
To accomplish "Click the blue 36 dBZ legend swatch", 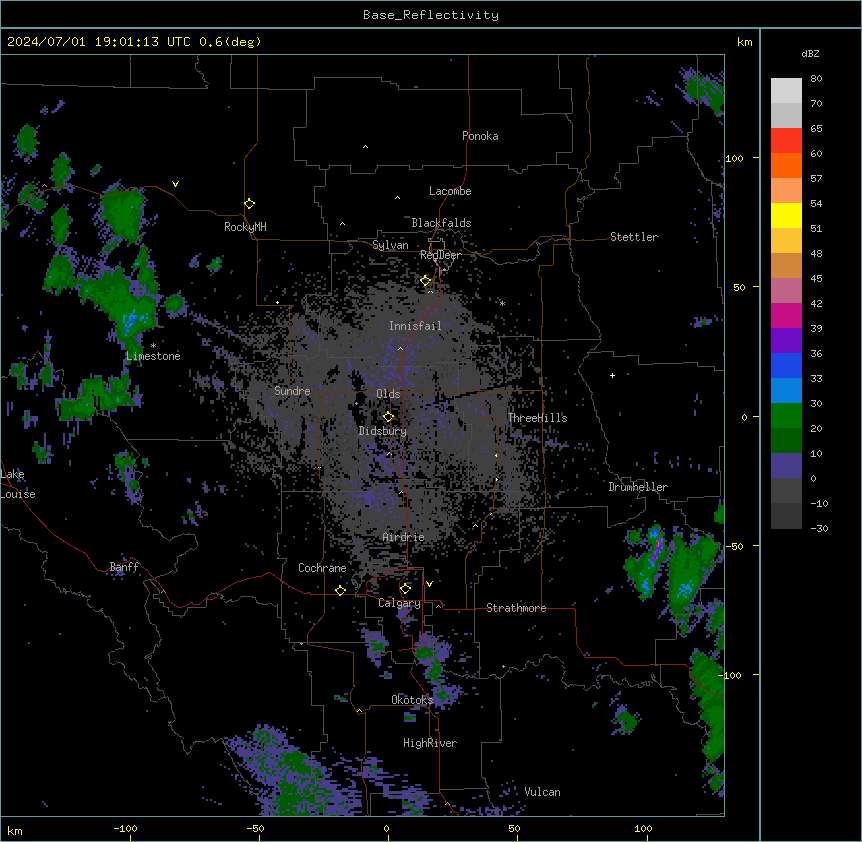I will (x=786, y=365).
